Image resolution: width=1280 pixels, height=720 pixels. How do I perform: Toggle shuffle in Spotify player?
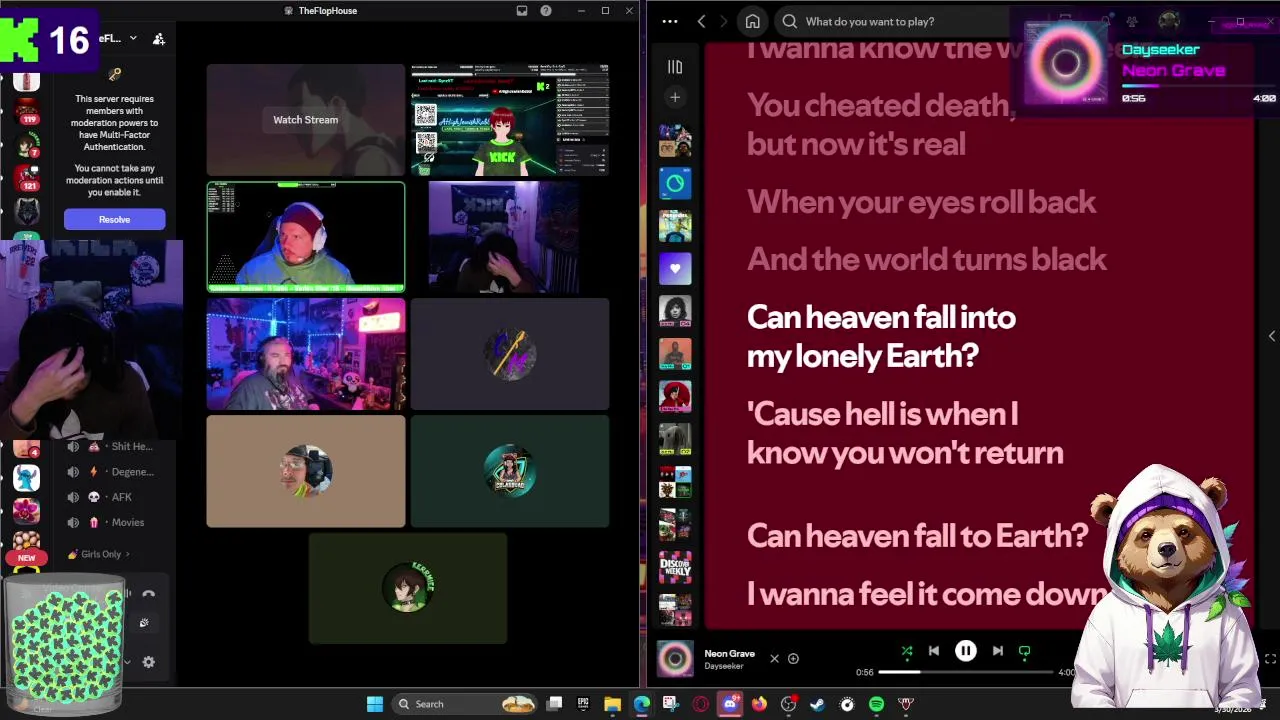(907, 651)
